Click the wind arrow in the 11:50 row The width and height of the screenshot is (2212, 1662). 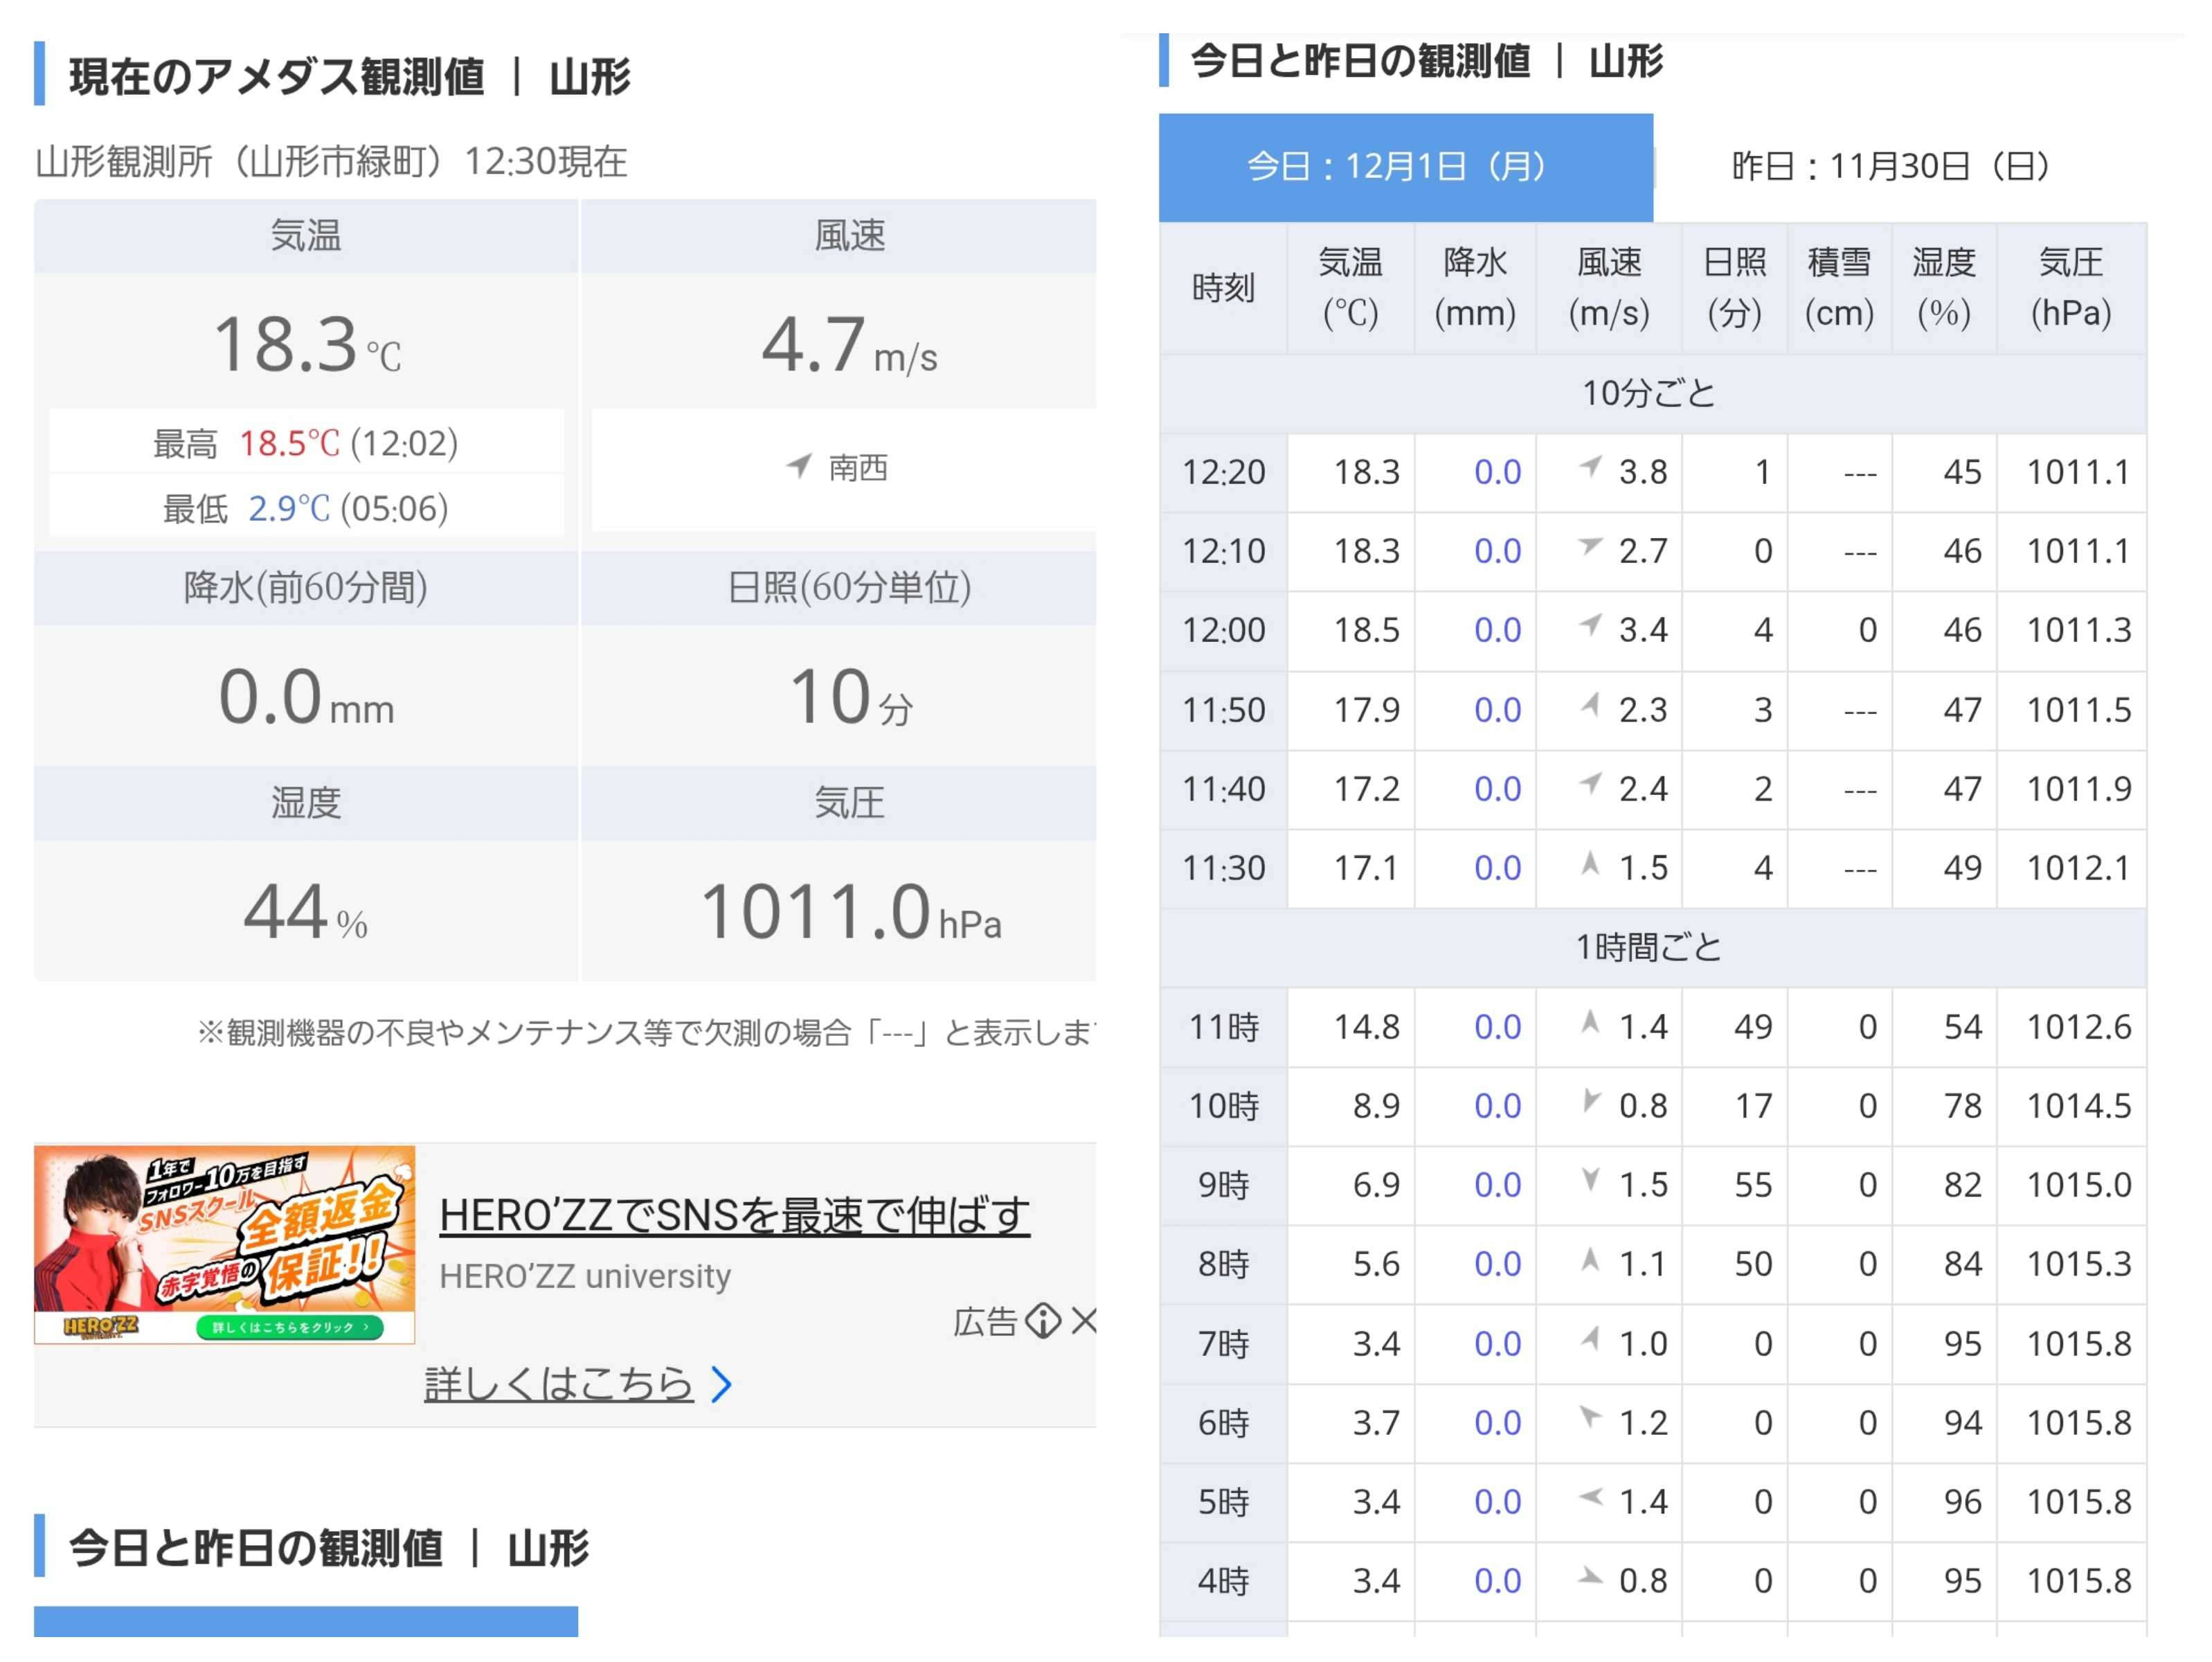point(1590,705)
